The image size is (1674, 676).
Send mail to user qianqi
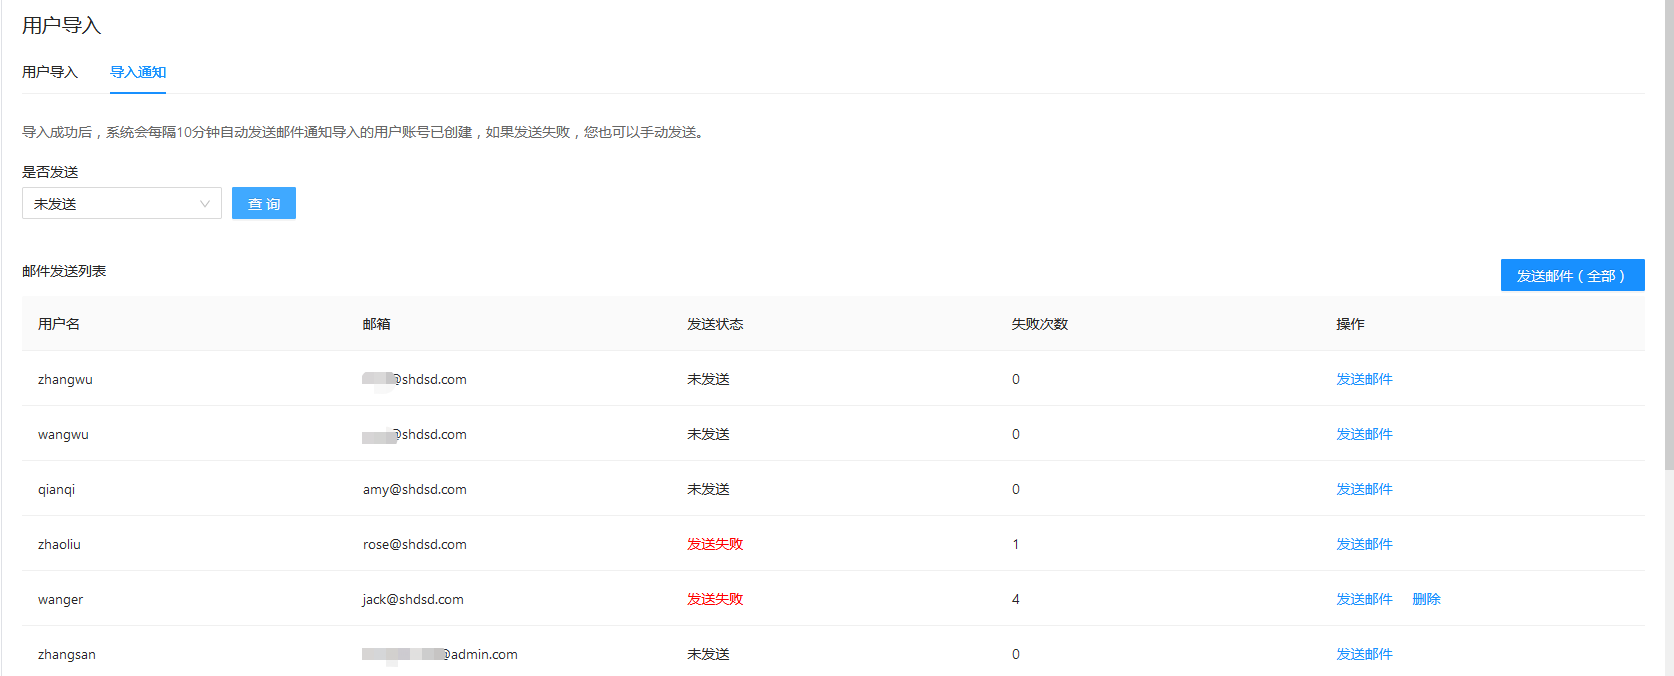coord(1364,489)
